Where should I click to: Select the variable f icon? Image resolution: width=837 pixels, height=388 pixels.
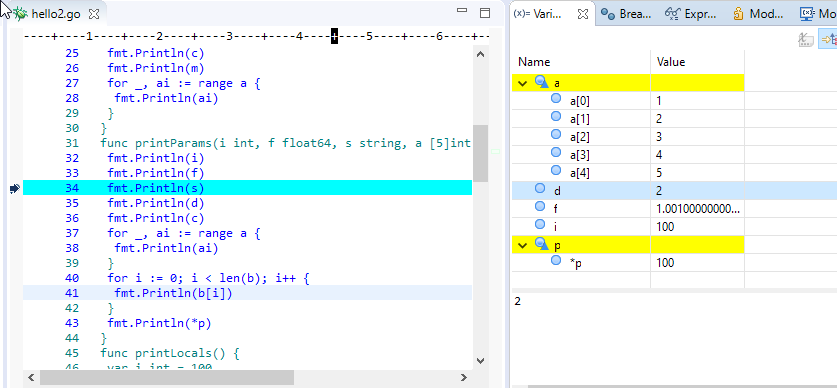tap(540, 207)
